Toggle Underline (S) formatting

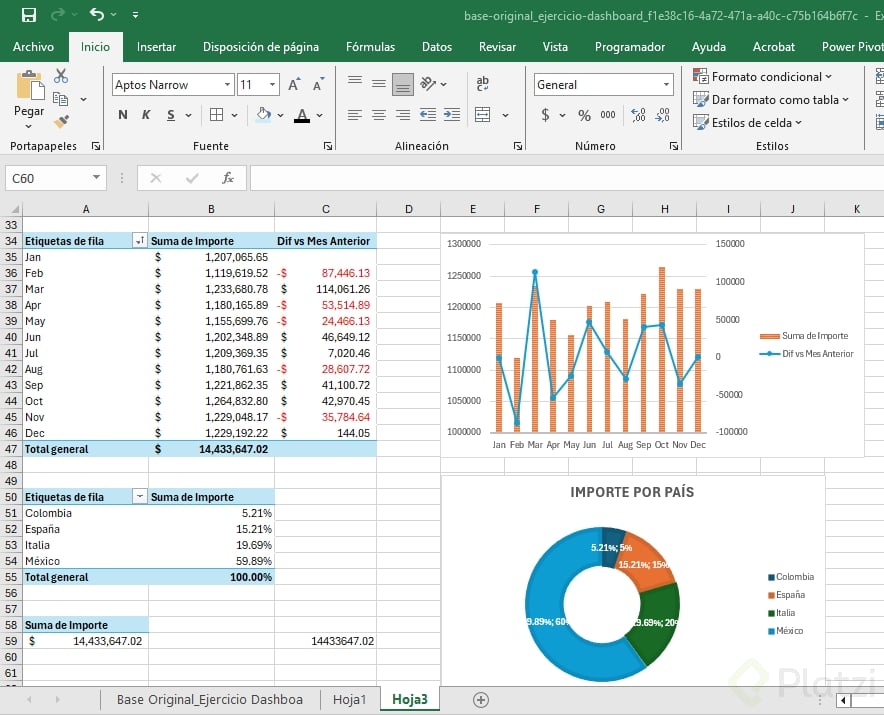(171, 115)
